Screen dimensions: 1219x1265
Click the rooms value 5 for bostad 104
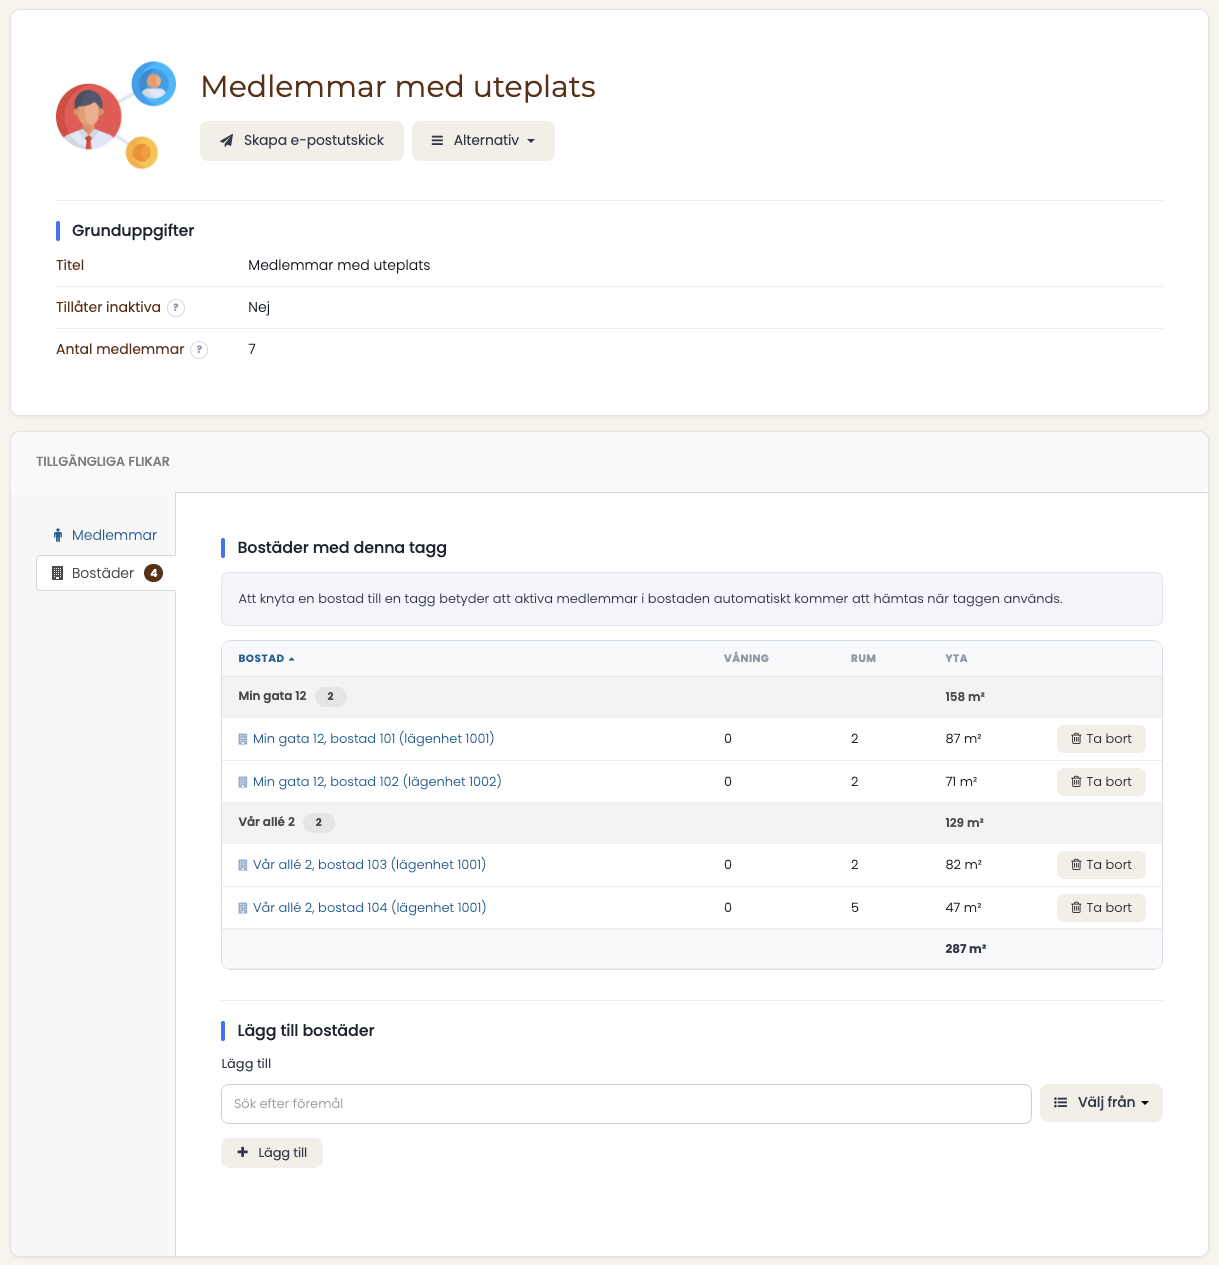pyautogui.click(x=855, y=908)
